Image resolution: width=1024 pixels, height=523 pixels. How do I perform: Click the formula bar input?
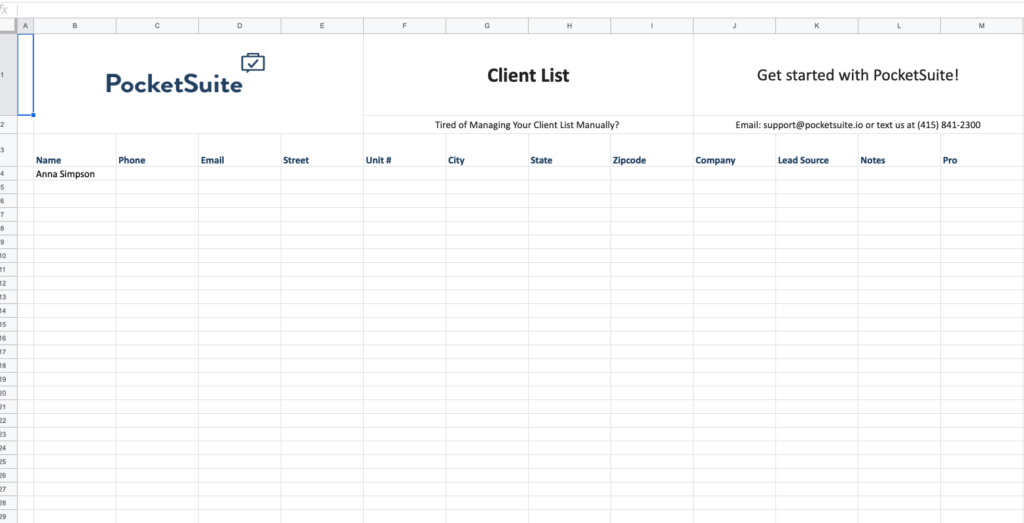(x=520, y=10)
